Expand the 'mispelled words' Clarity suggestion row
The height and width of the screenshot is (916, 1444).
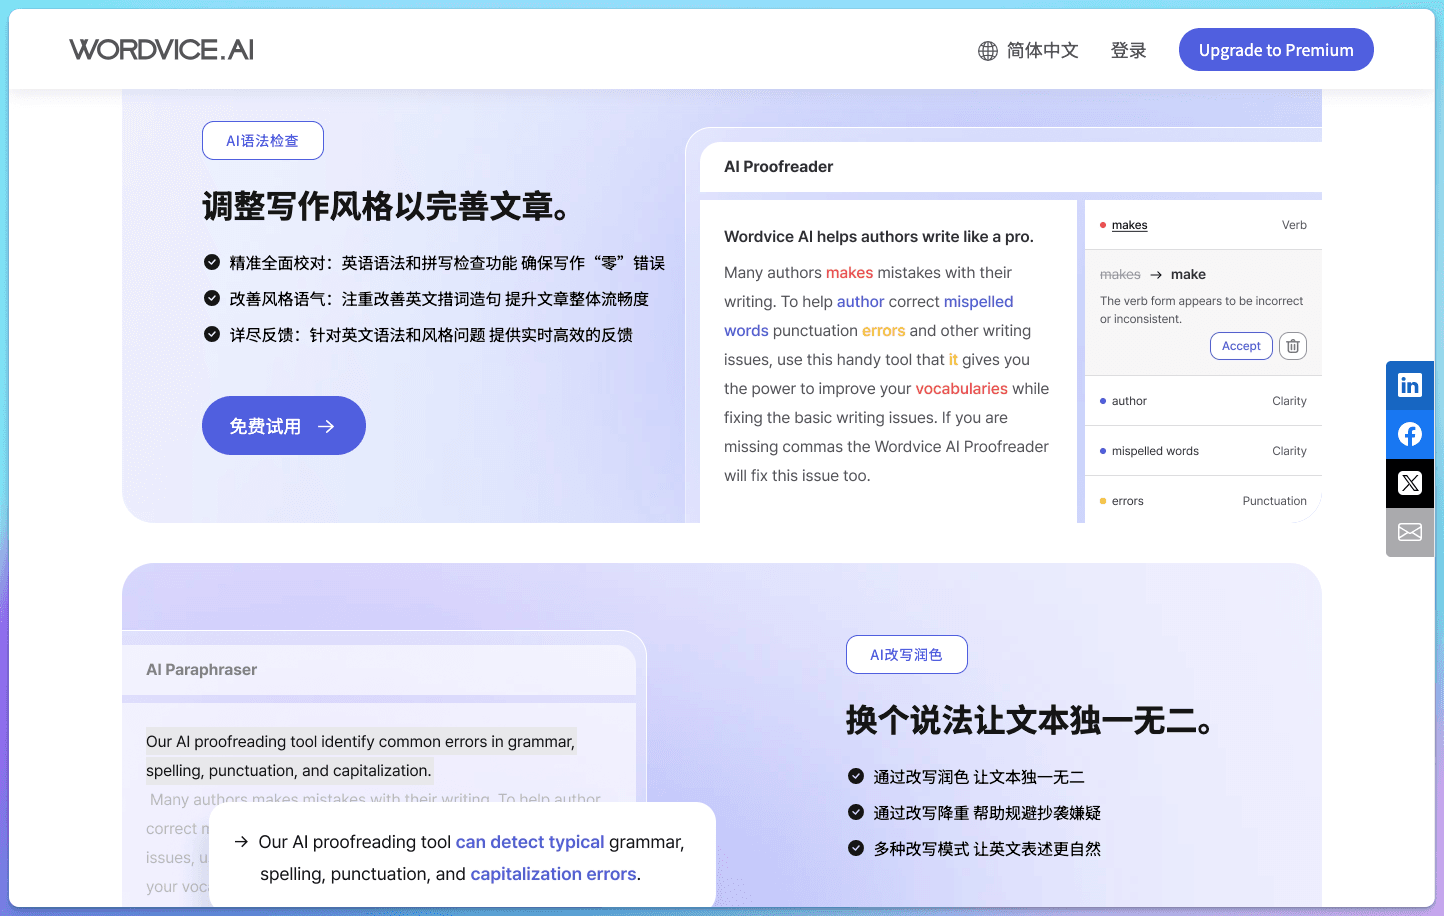tap(1204, 451)
